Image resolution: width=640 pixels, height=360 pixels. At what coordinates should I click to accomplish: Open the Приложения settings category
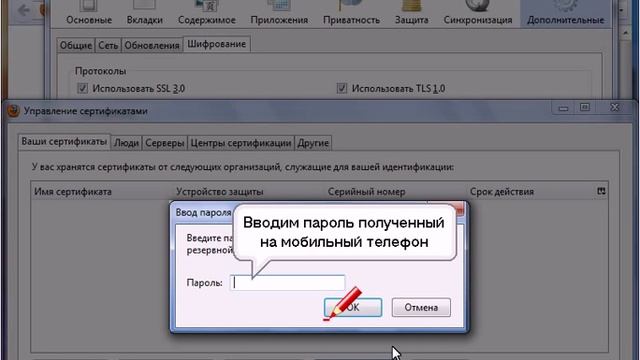click(x=279, y=13)
